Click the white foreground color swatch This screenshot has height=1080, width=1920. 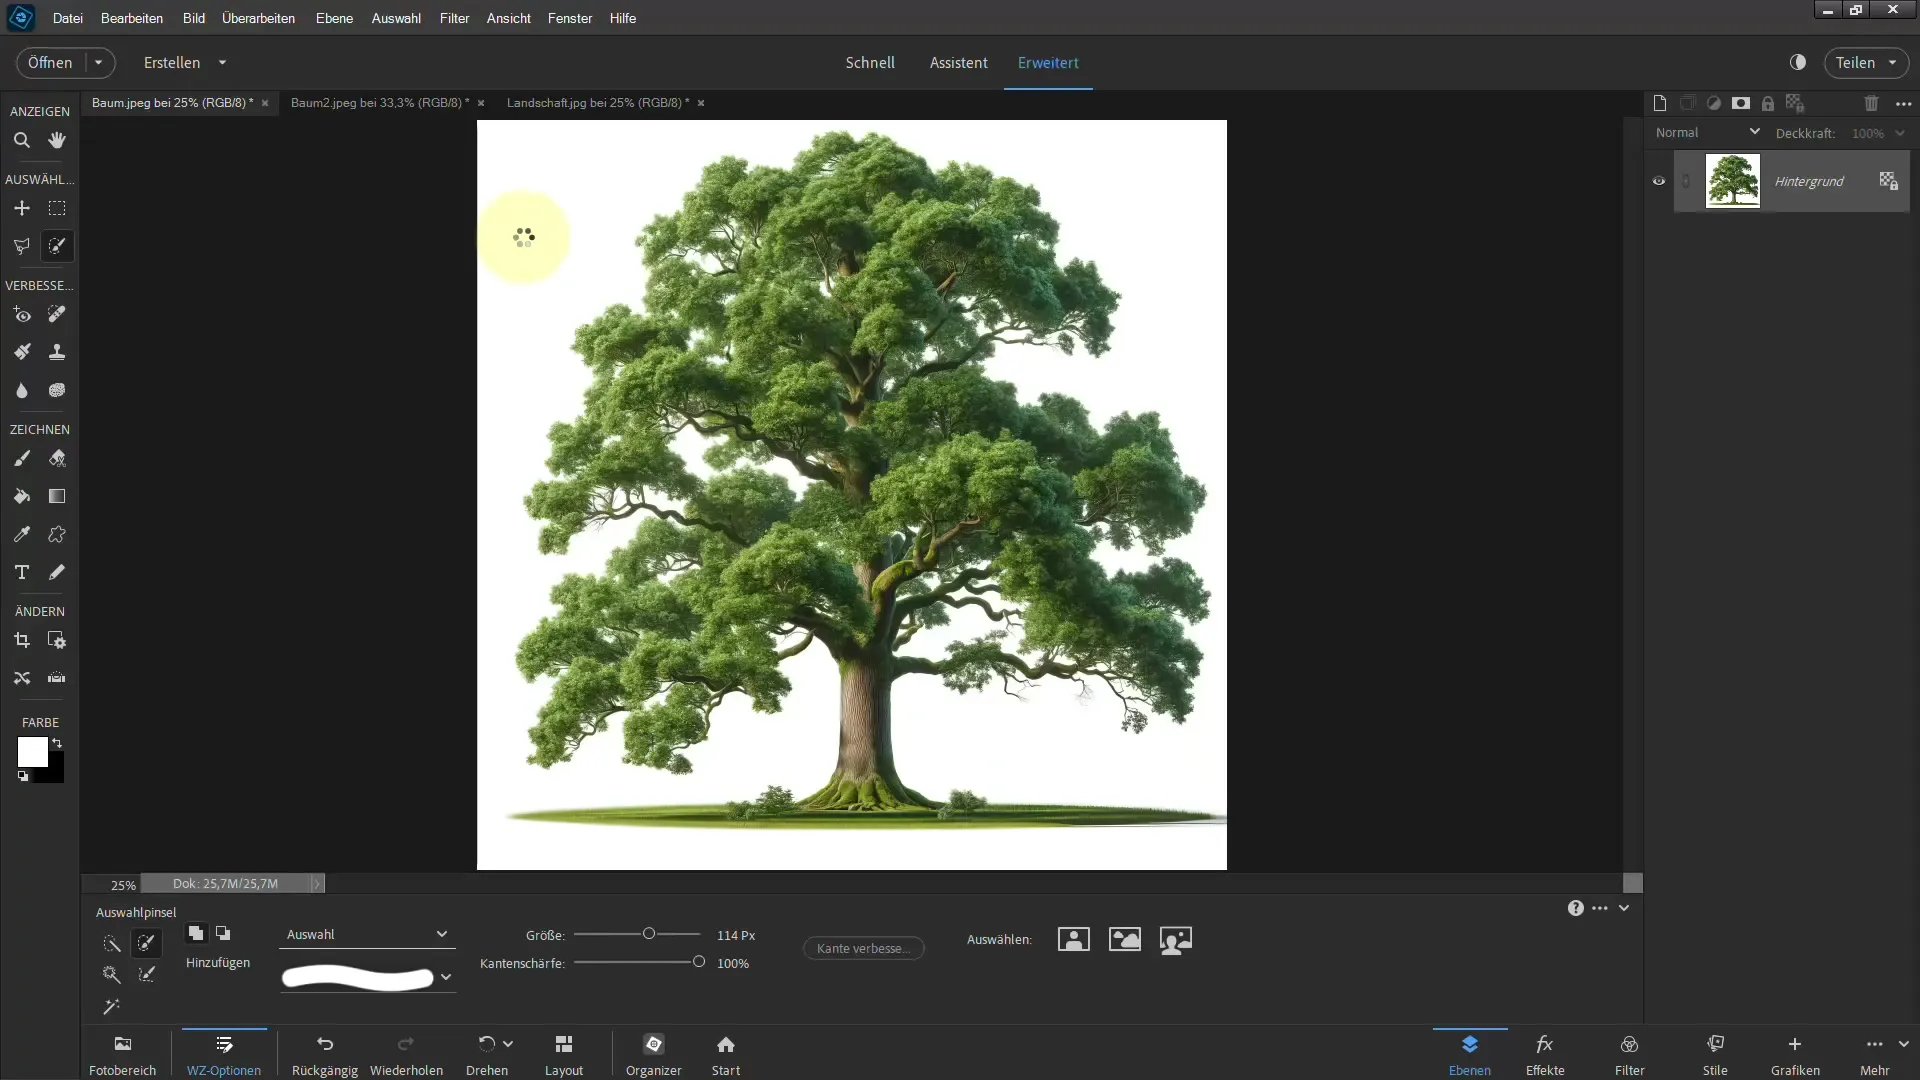coord(32,752)
